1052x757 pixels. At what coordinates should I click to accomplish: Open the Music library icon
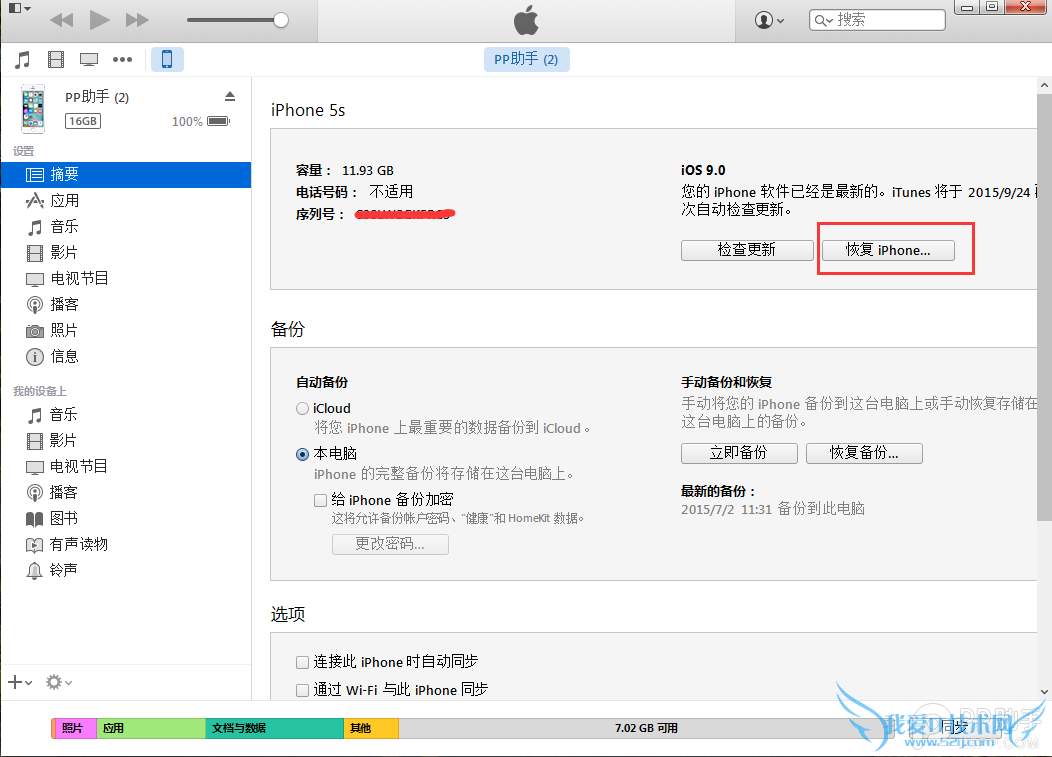(23, 60)
